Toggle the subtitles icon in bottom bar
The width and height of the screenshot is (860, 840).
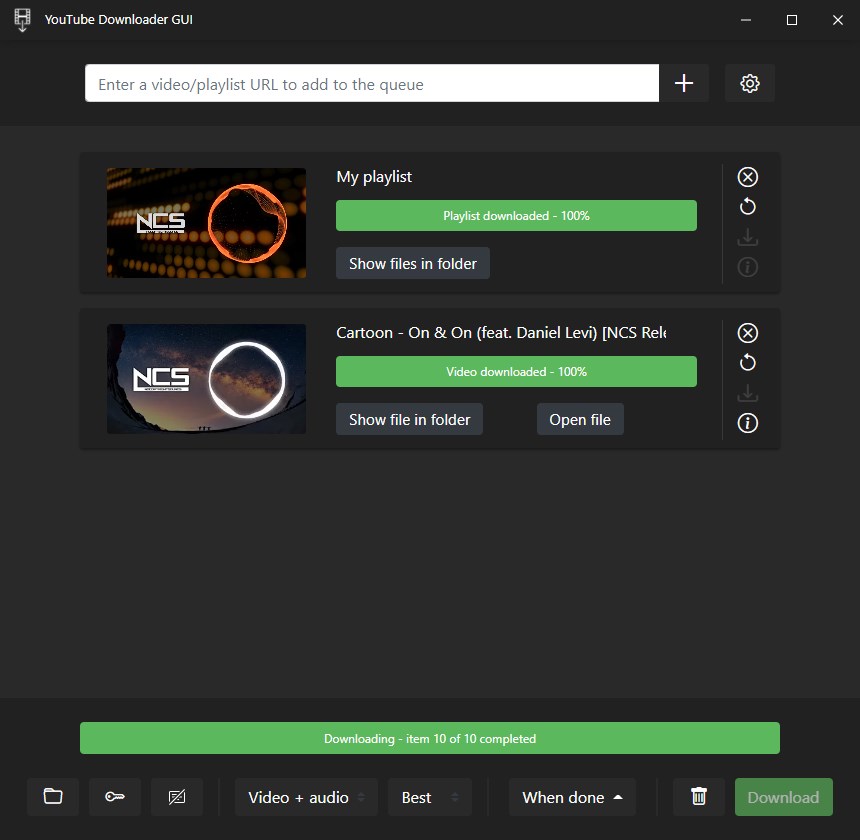[x=177, y=797]
